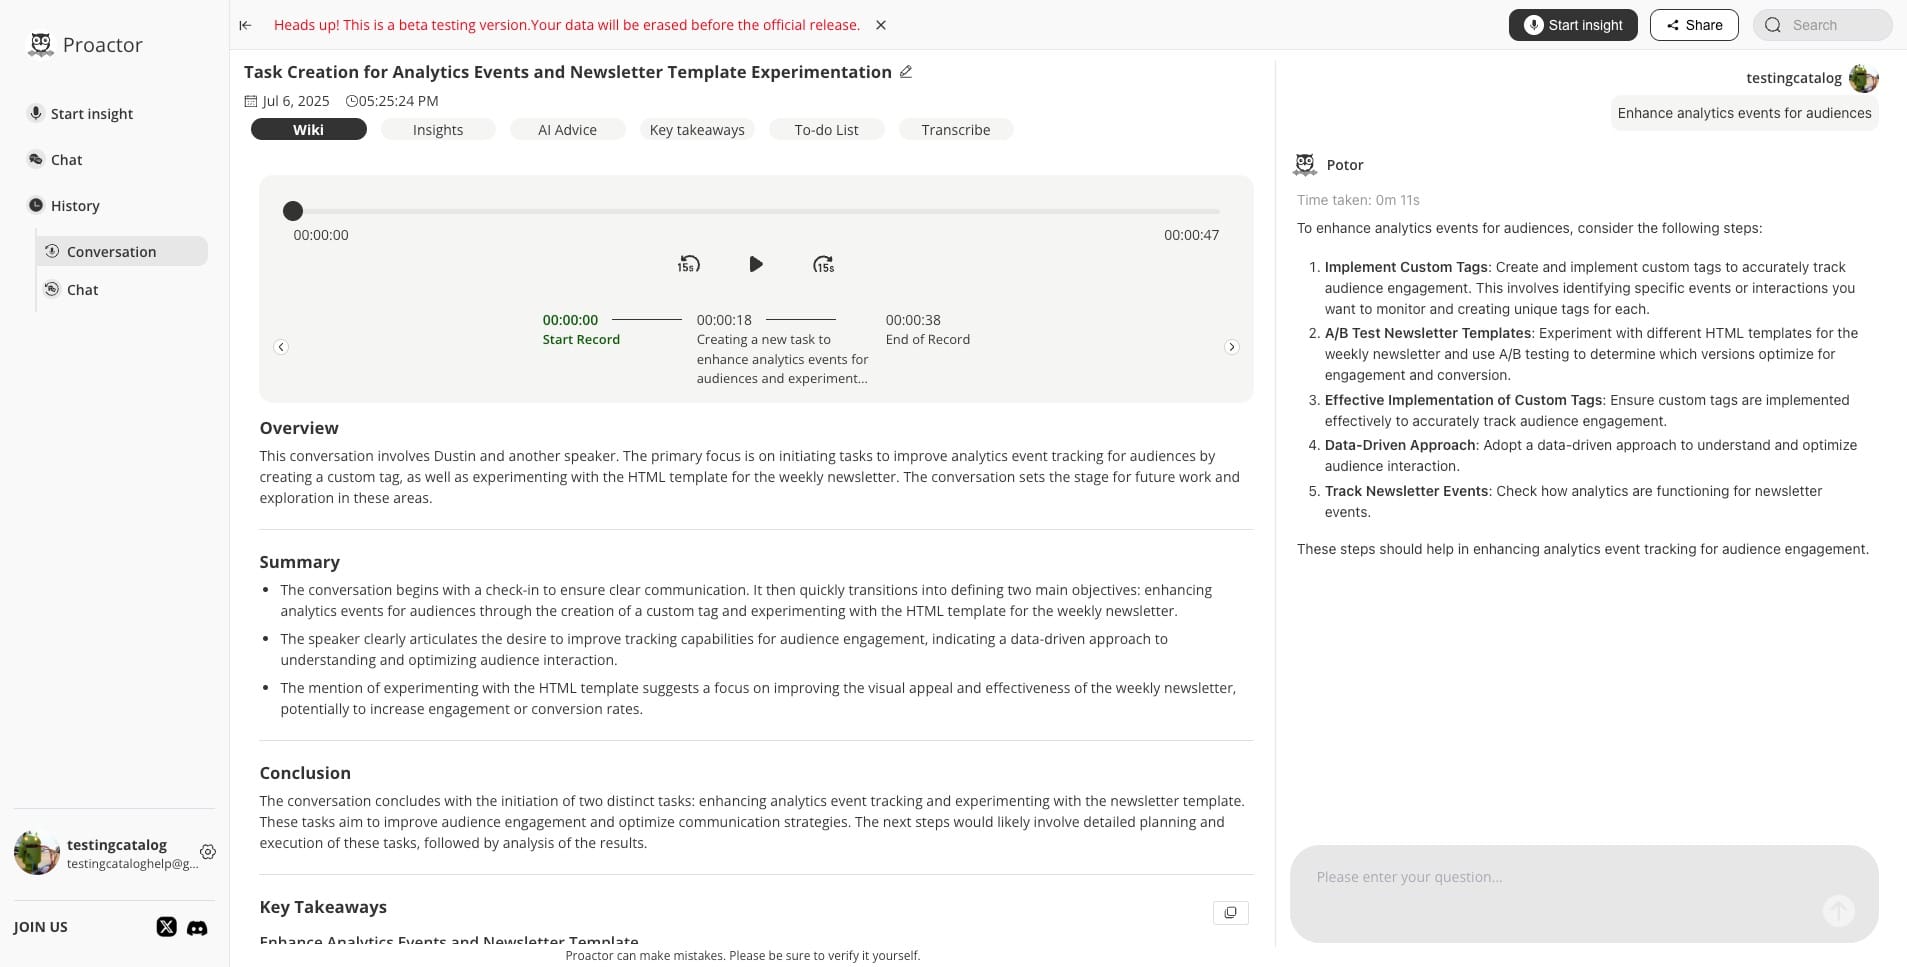Switch to the Insights tab
This screenshot has height=967, width=1907.
point(438,130)
